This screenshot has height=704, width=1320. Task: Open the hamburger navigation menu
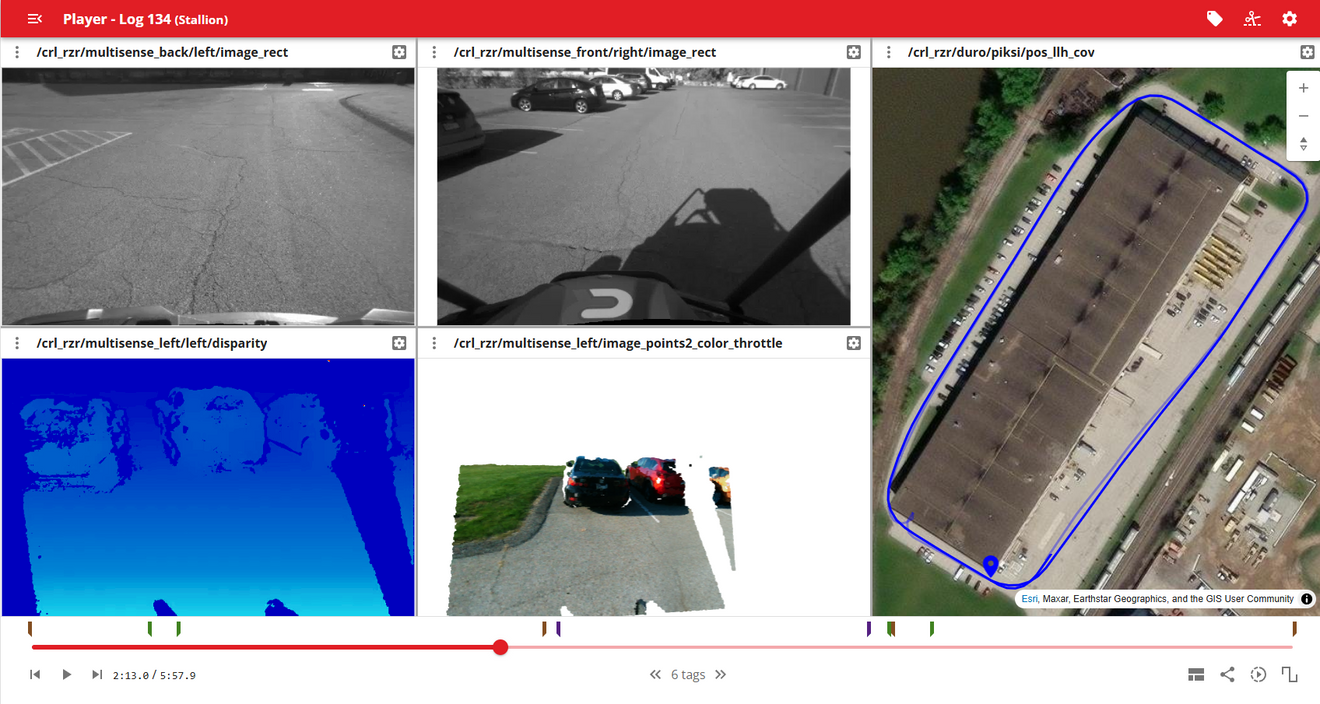(35, 19)
